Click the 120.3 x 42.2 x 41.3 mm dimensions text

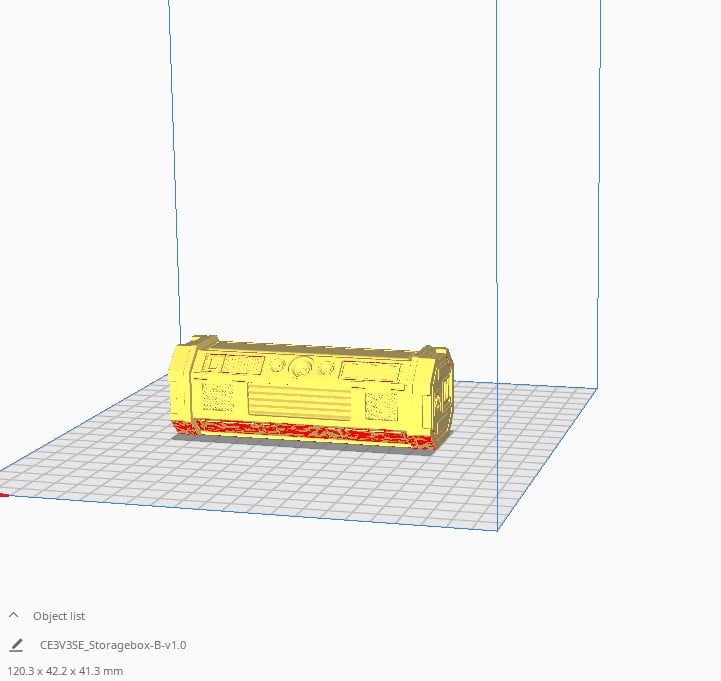tap(65, 671)
